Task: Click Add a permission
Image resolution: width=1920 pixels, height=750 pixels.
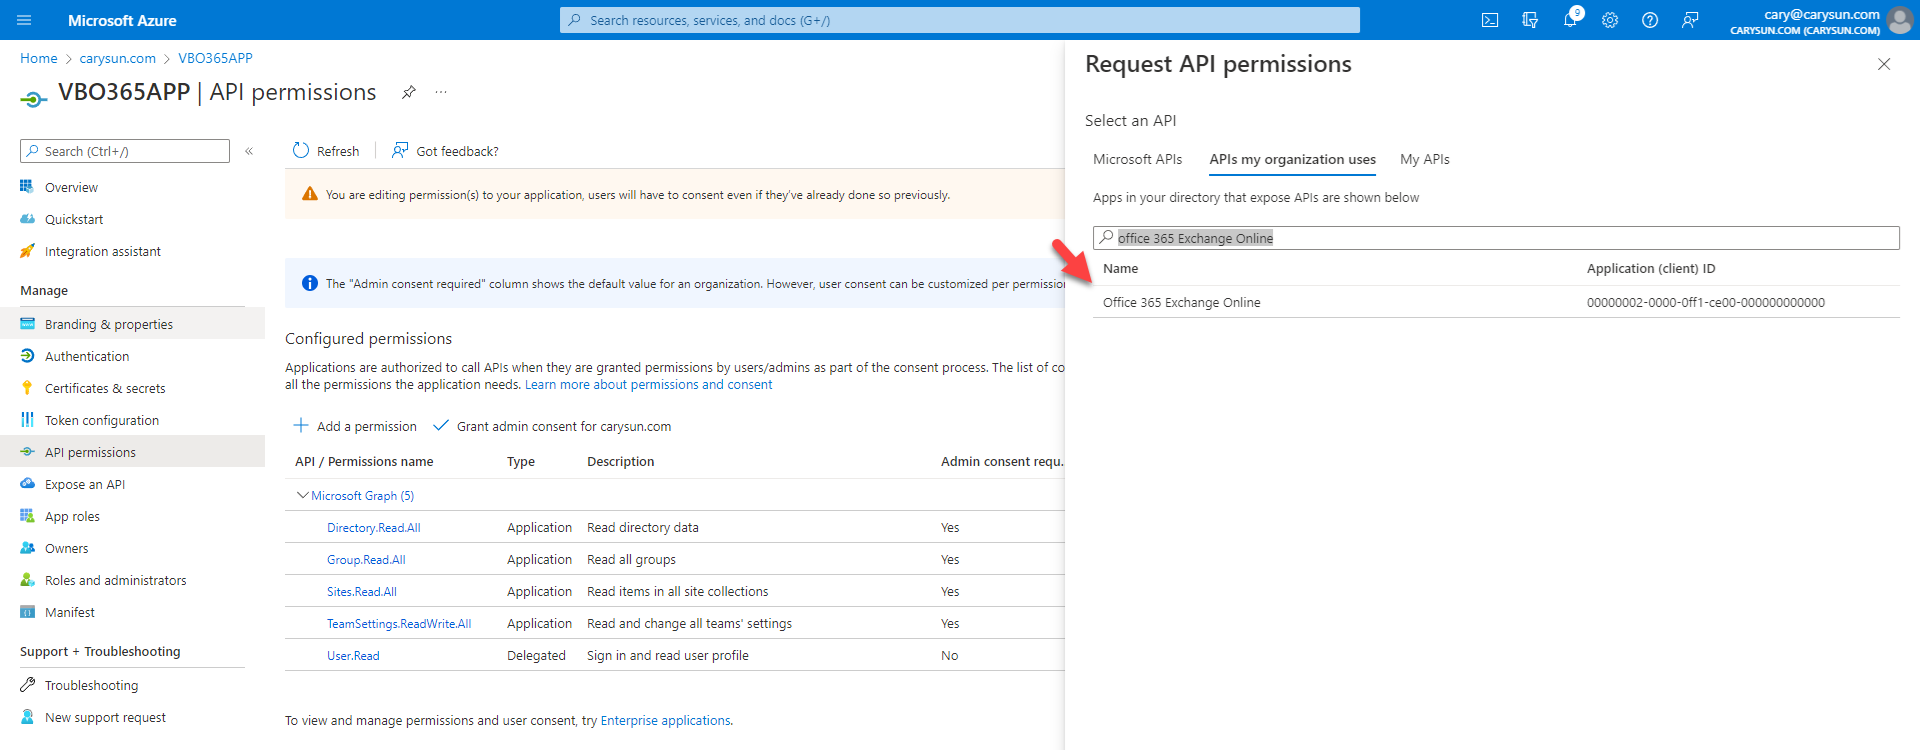Action: point(355,426)
